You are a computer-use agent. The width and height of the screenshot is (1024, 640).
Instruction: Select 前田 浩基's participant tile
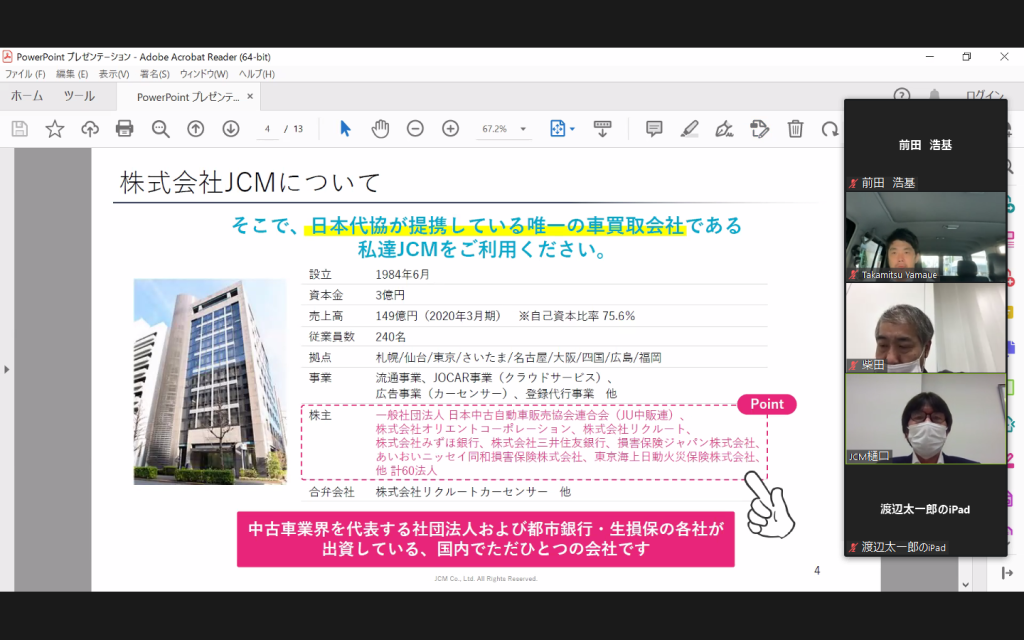pos(925,145)
